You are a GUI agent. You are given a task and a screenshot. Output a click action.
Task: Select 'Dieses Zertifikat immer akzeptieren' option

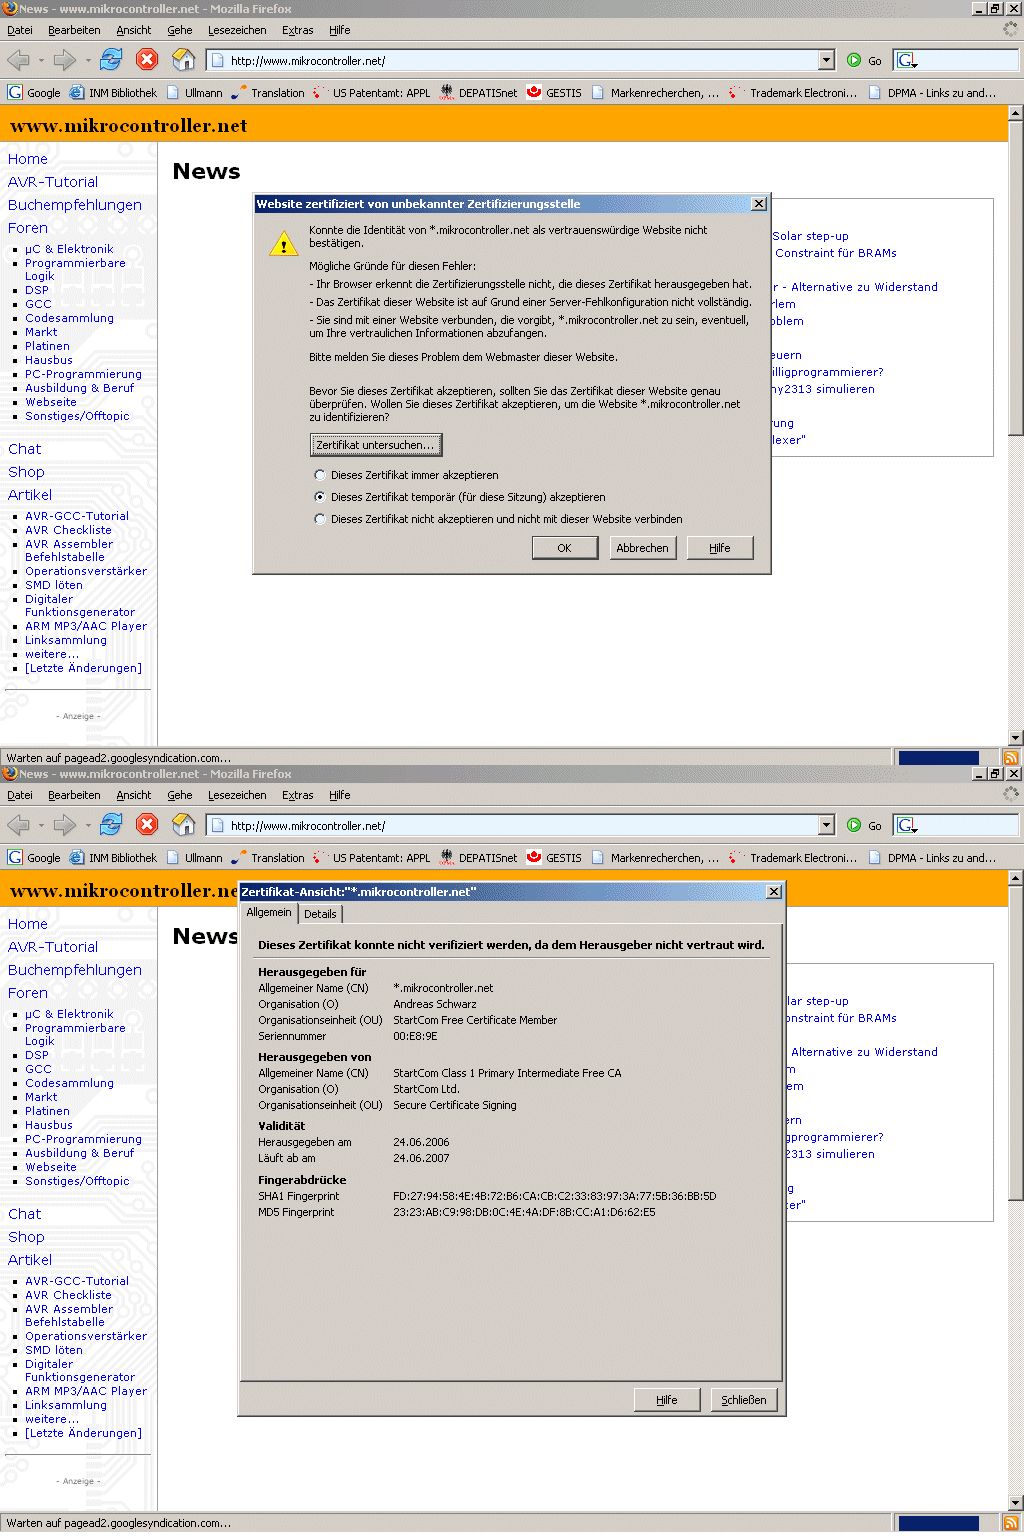pos(320,475)
